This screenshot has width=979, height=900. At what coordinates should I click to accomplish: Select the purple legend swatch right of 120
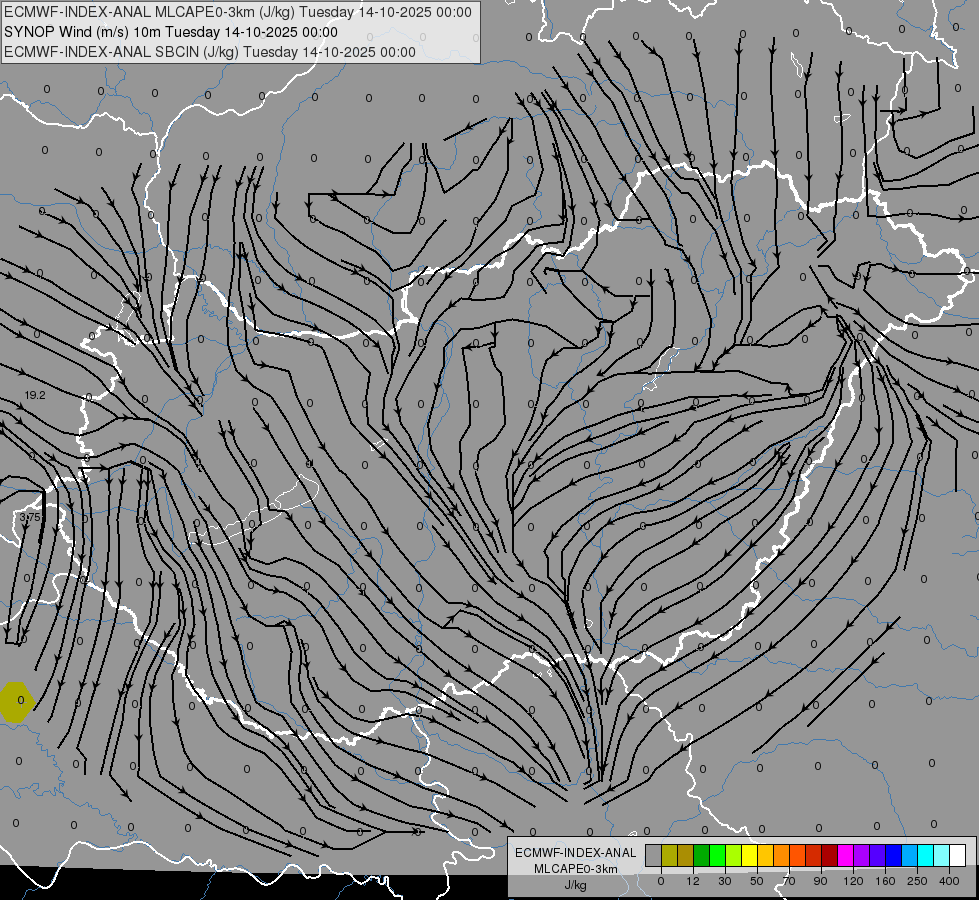pyautogui.click(x=862, y=855)
